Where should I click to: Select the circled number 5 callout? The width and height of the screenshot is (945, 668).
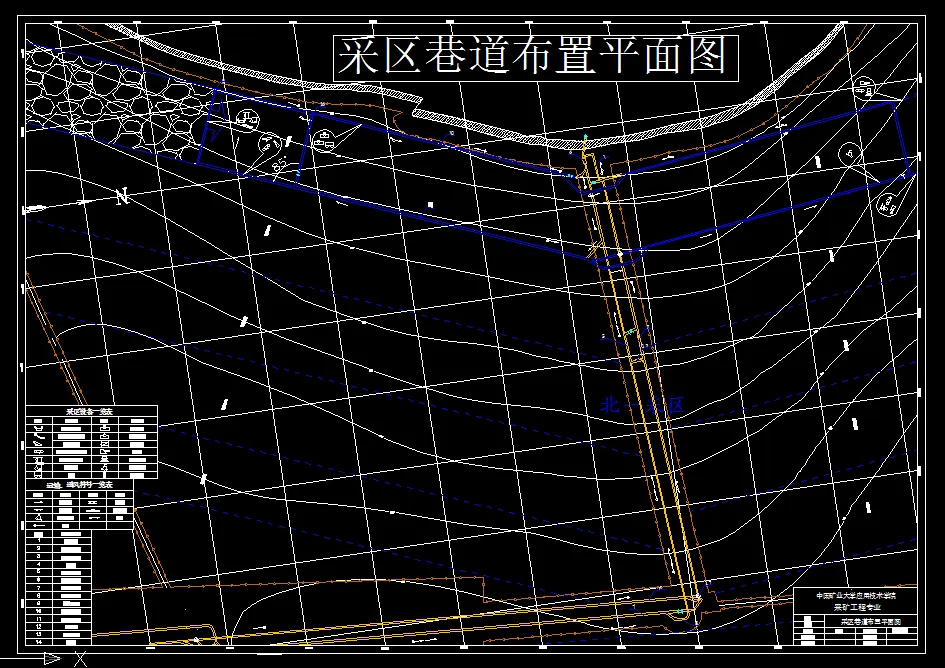click(852, 153)
